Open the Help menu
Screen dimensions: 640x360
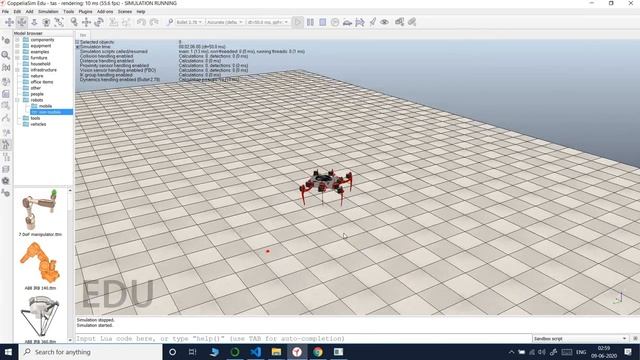coord(141,11)
